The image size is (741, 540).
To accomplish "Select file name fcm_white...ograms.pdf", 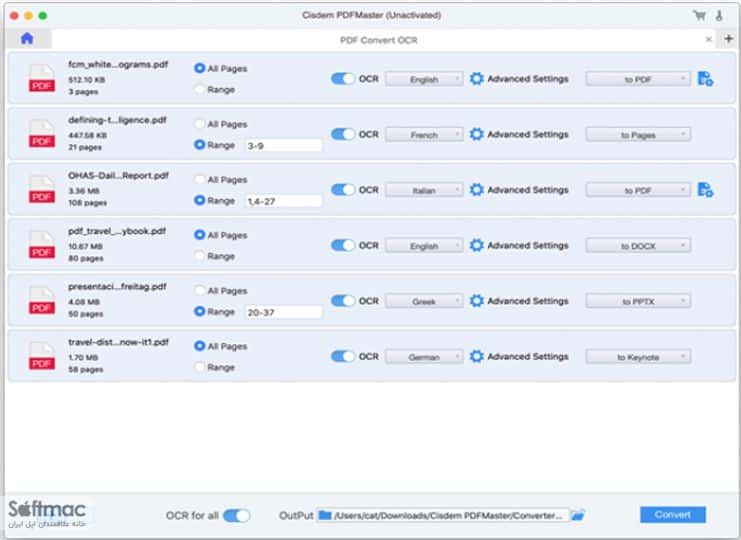I will (118, 64).
